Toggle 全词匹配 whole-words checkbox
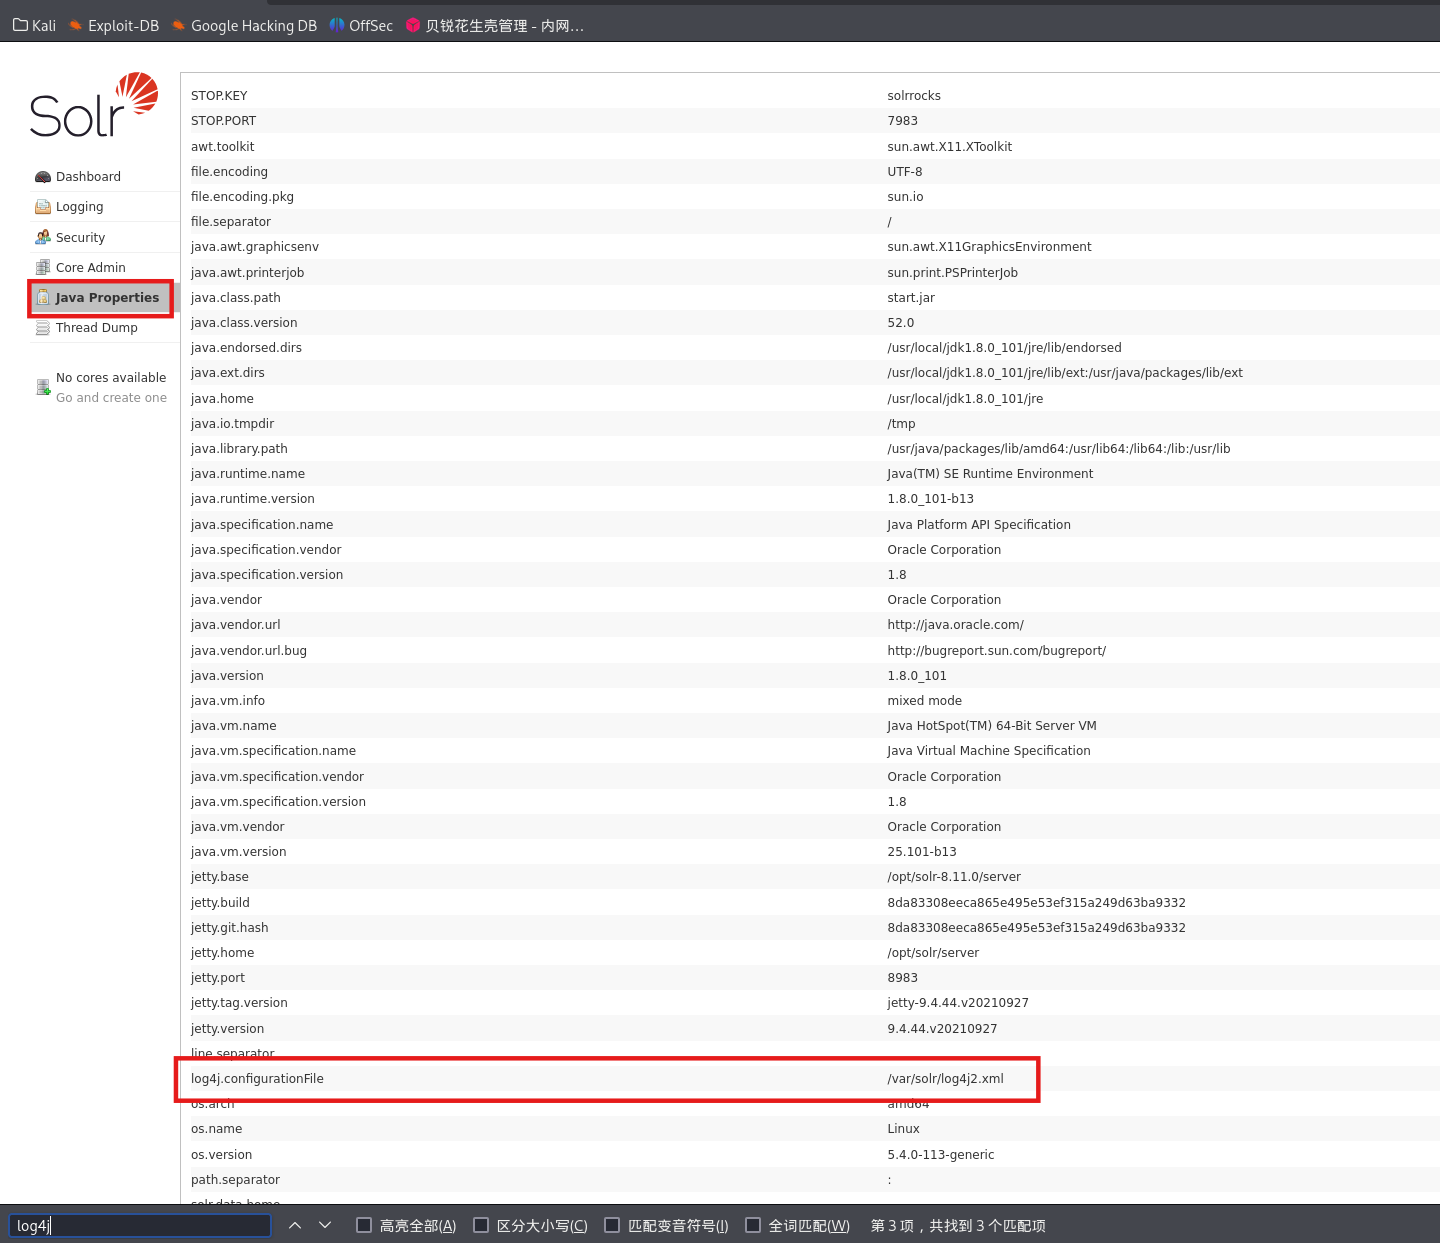1440x1243 pixels. (x=753, y=1225)
